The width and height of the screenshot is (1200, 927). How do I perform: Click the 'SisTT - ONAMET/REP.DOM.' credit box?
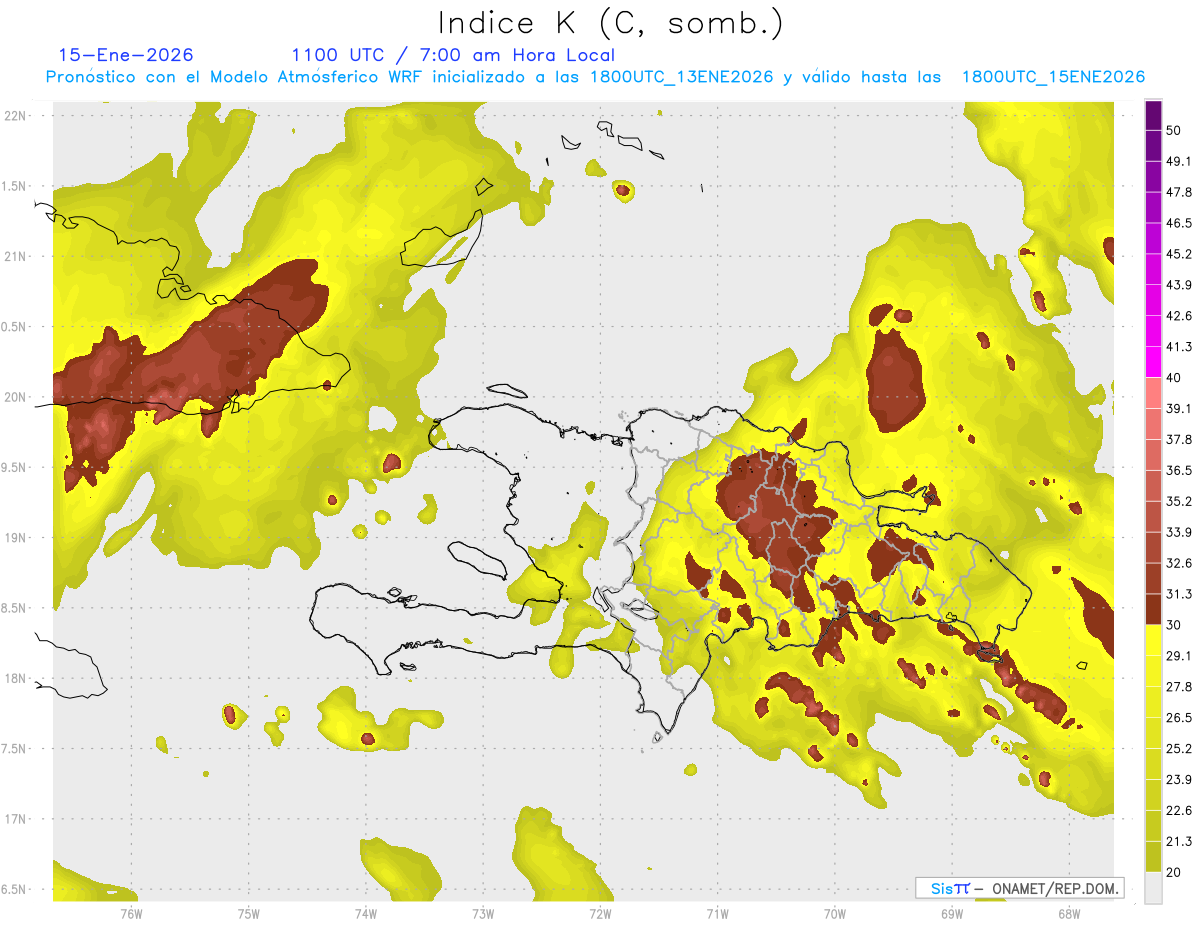[x=1019, y=888]
